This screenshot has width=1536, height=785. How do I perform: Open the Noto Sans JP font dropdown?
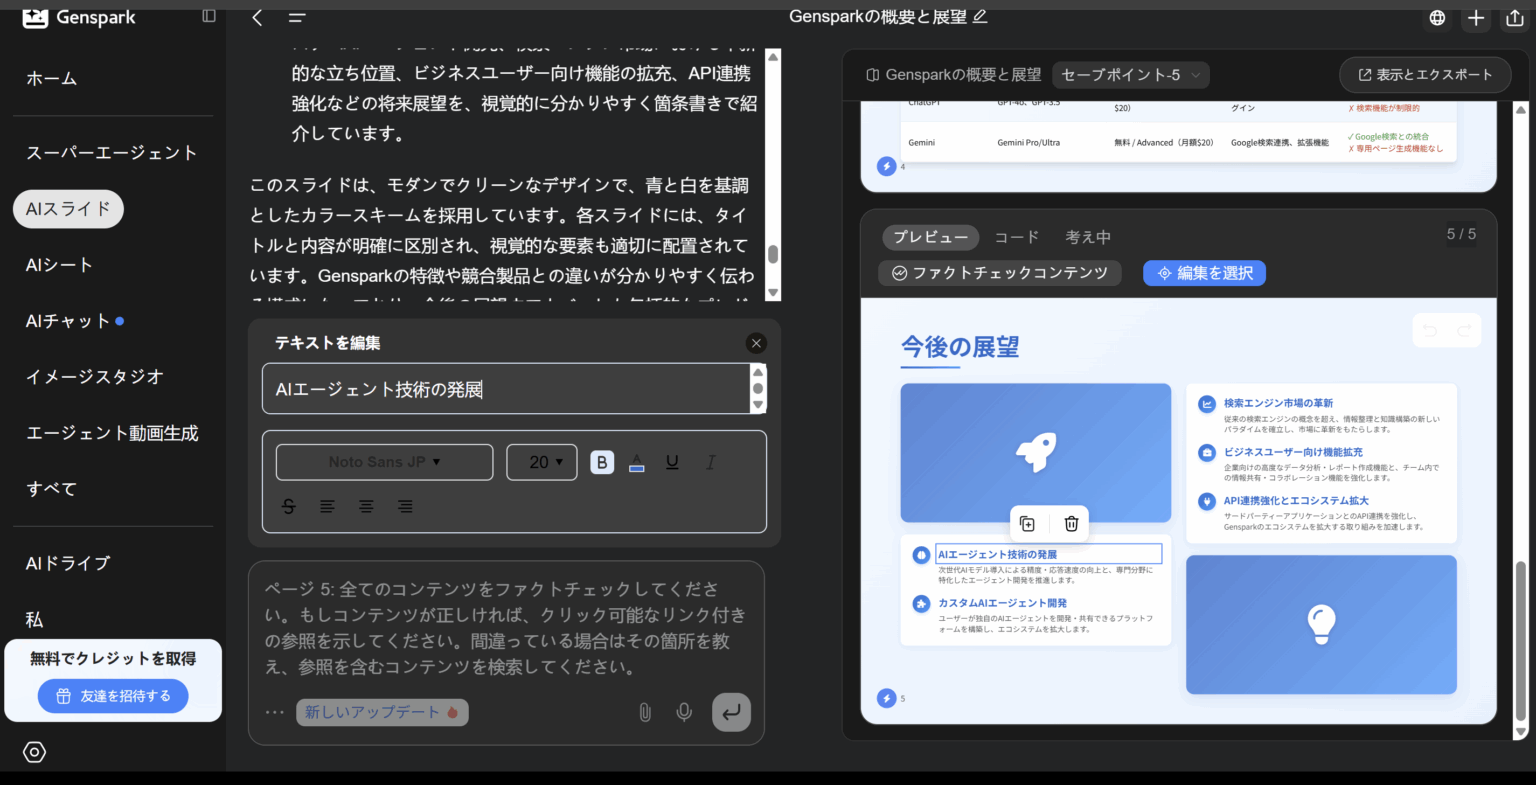coord(384,461)
